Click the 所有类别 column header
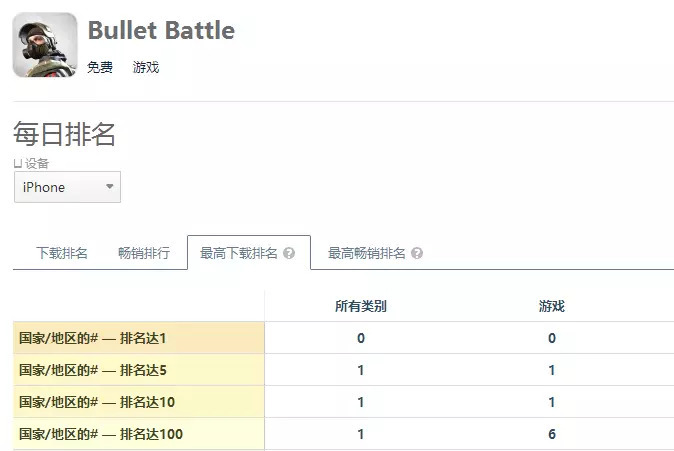Image resolution: width=674 pixels, height=451 pixels. (361, 306)
